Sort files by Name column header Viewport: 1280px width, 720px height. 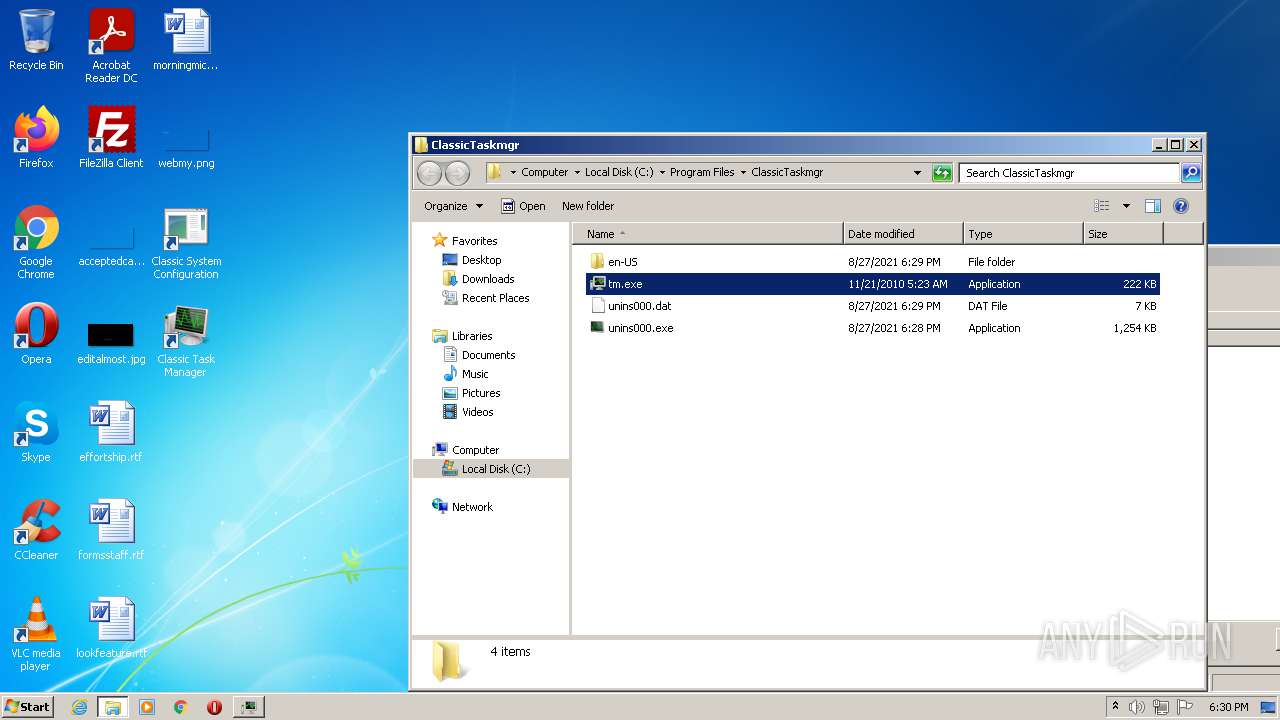(708, 234)
